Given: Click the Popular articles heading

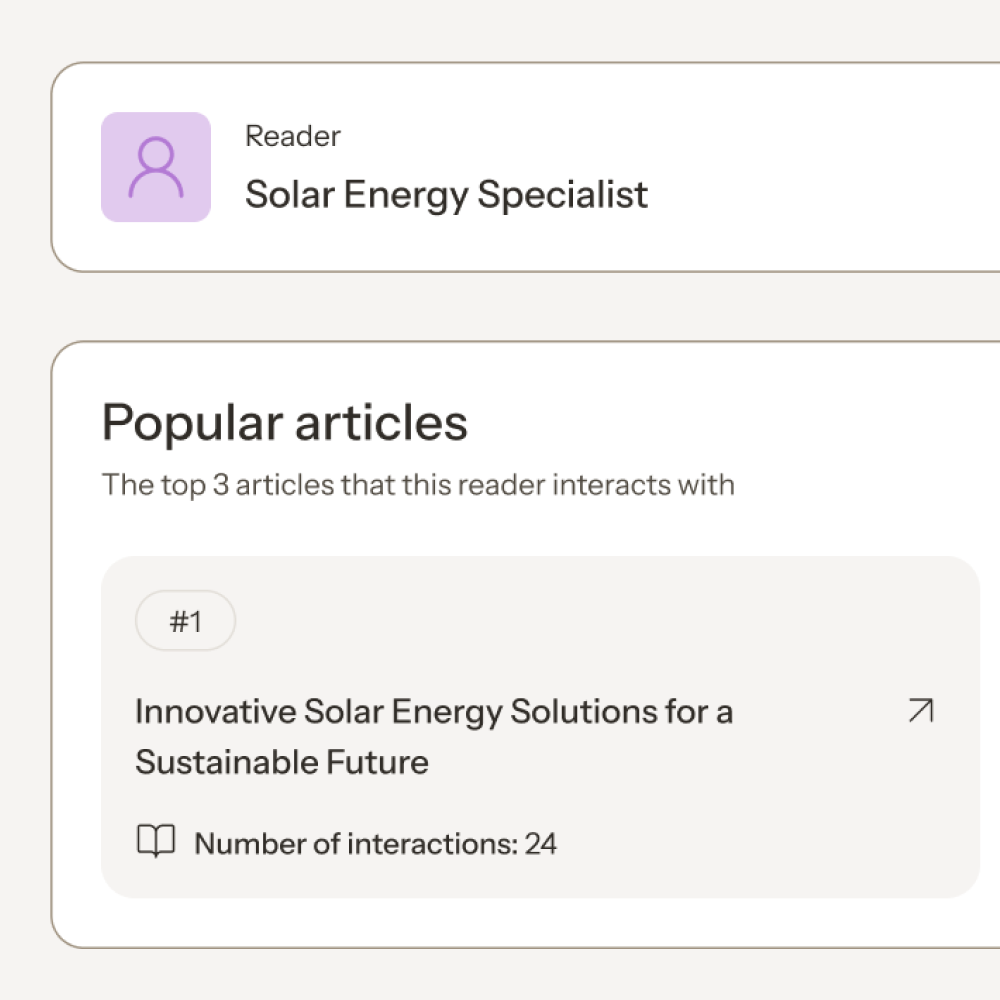Looking at the screenshot, I should pyautogui.click(x=285, y=422).
